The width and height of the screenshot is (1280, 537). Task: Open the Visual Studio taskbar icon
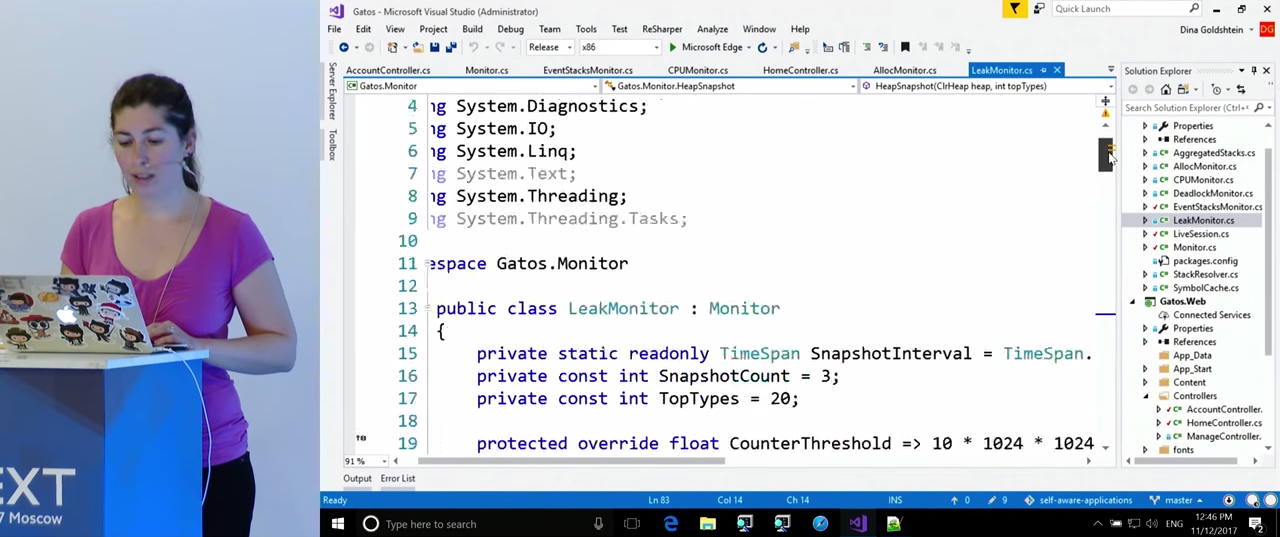(x=857, y=523)
